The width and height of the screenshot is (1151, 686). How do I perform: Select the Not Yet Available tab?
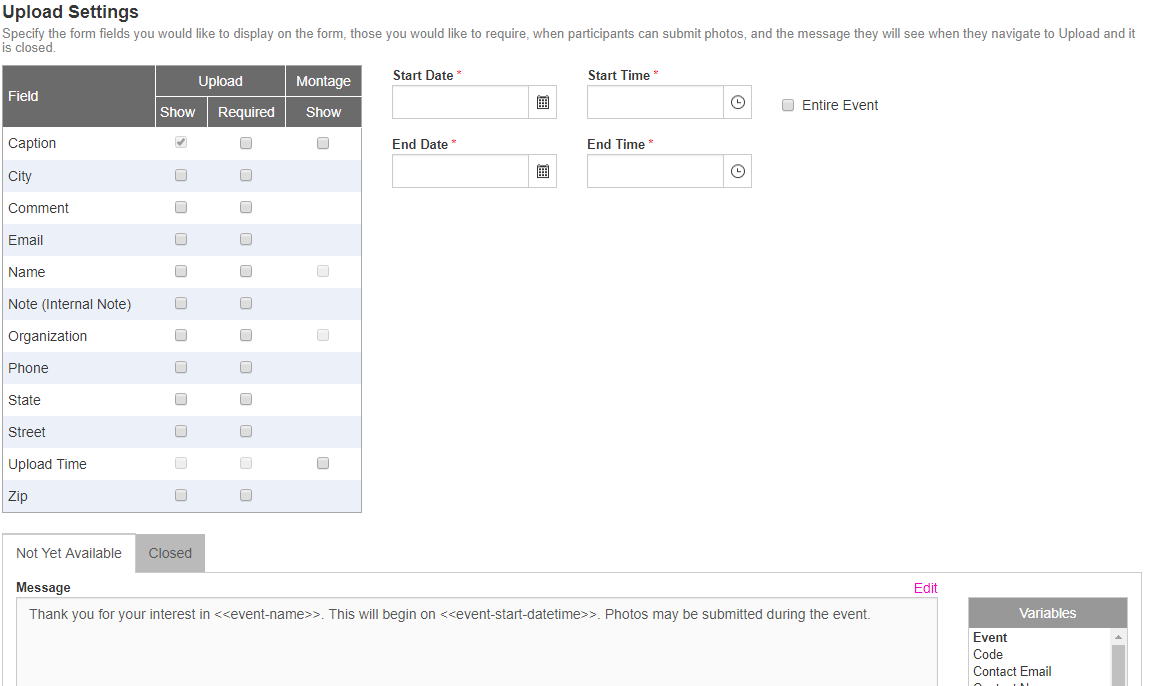point(69,553)
